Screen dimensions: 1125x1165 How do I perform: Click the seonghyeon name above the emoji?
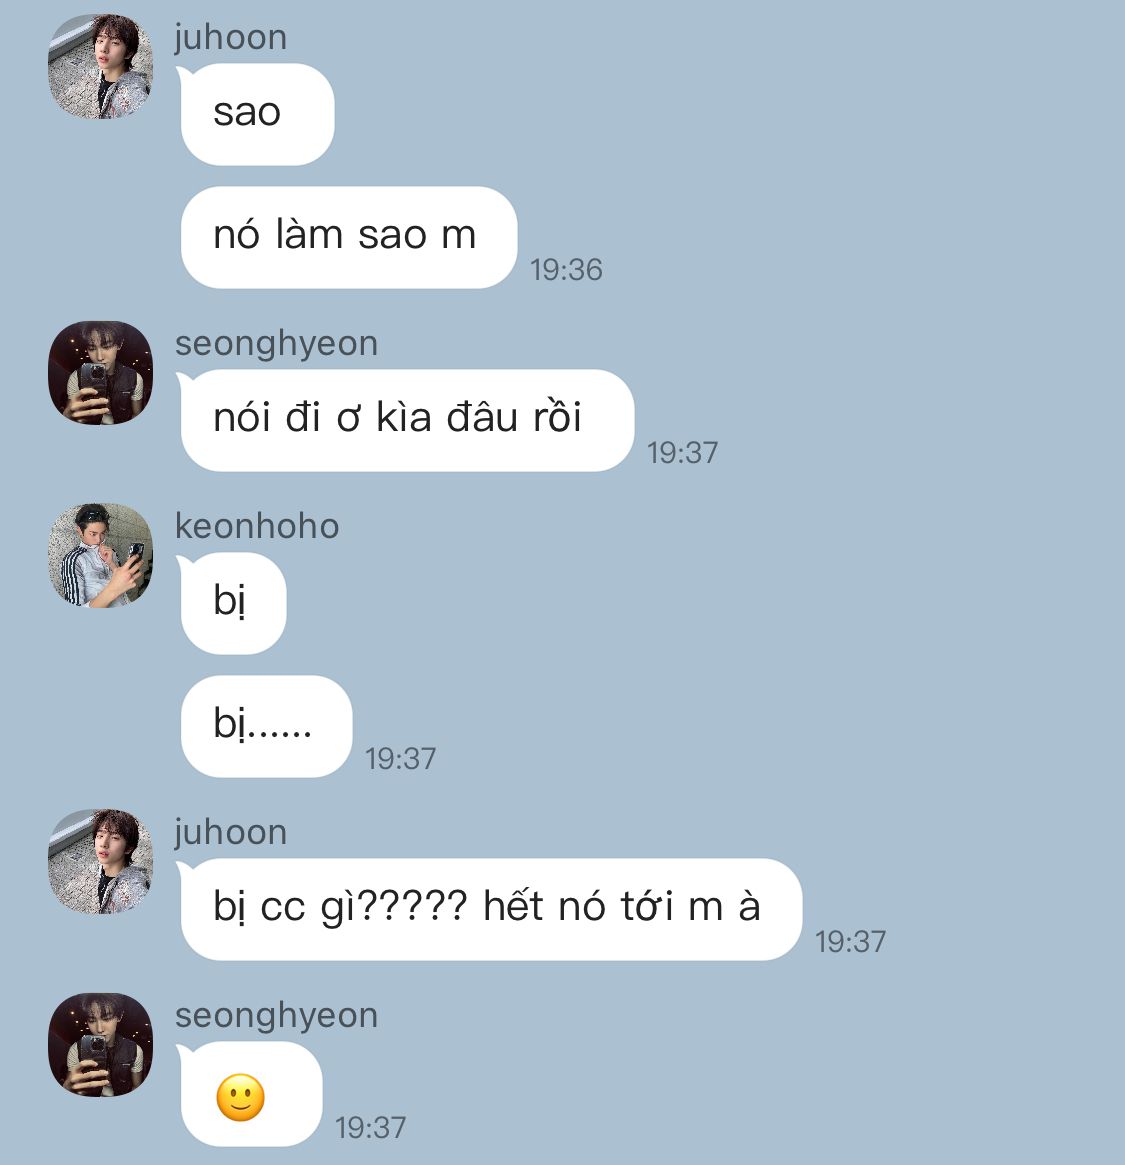(x=276, y=1016)
